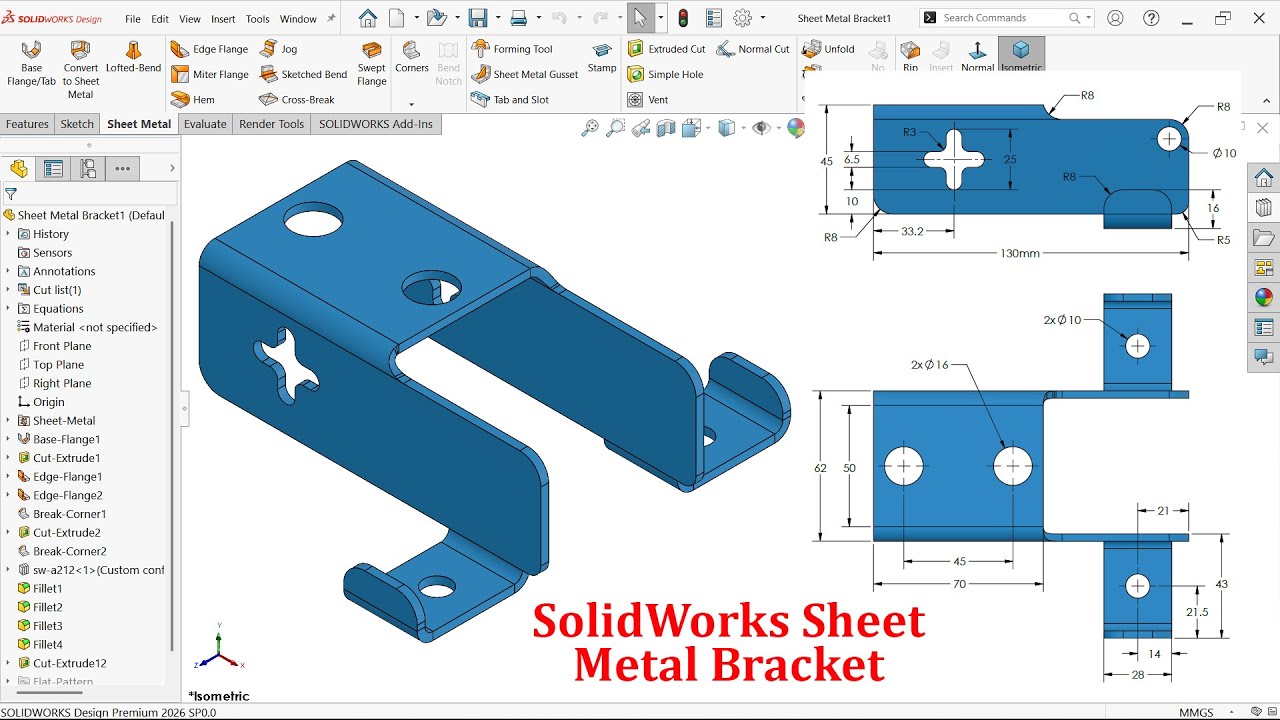Viewport: 1280px width, 720px height.
Task: Click MMGS units in status bar
Action: point(1196,713)
